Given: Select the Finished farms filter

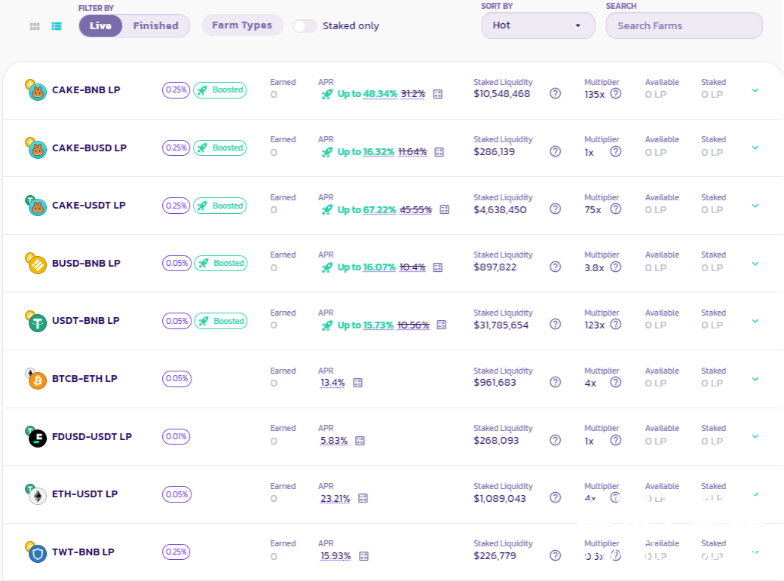Looking at the screenshot, I should click(x=155, y=26).
